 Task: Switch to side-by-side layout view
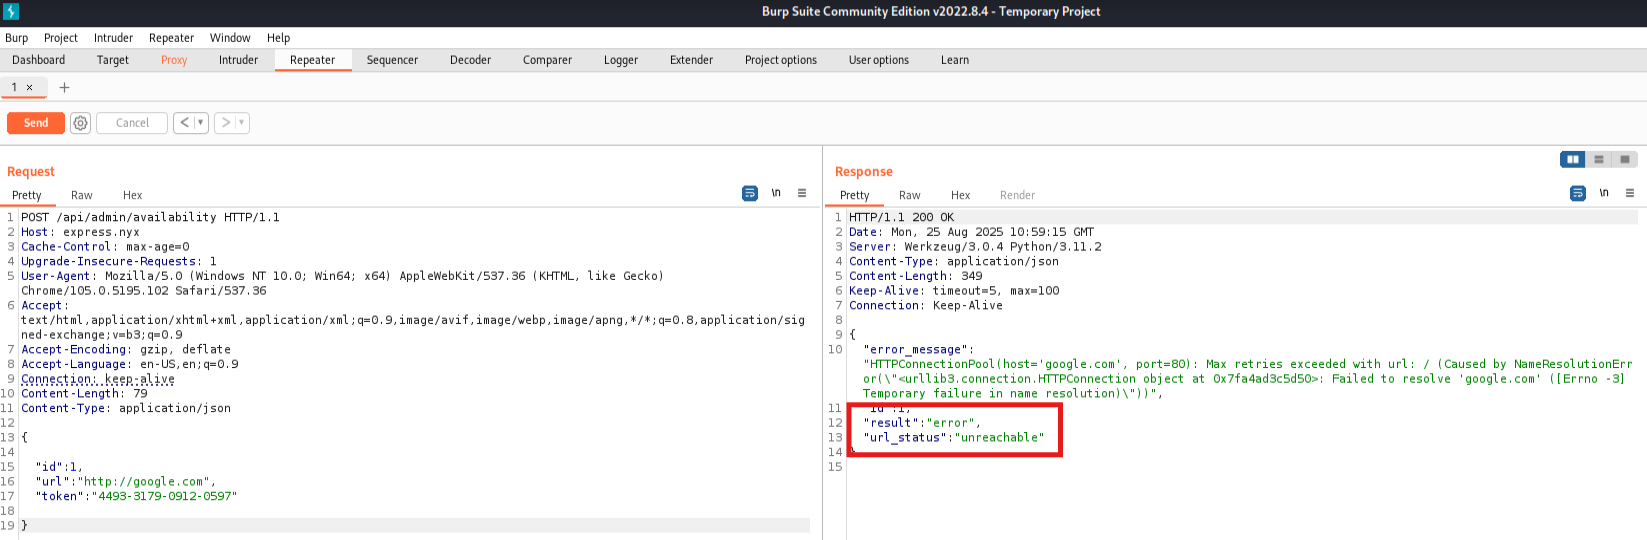1572,159
